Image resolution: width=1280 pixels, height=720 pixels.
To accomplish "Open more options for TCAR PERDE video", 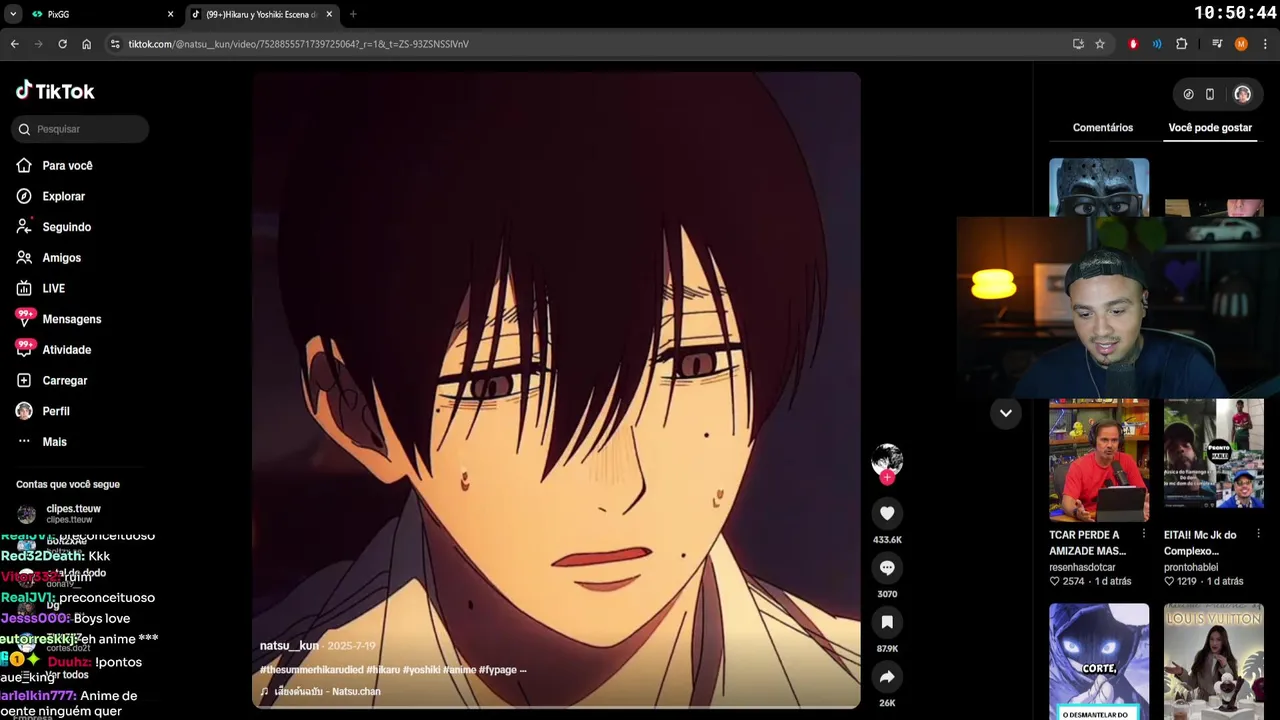I will pyautogui.click(x=1143, y=534).
